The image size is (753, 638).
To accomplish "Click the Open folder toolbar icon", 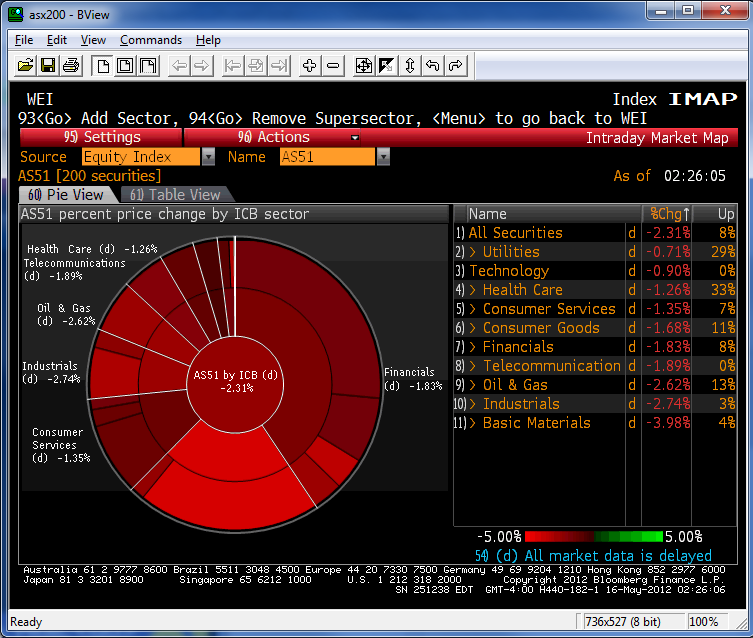I will point(26,66).
